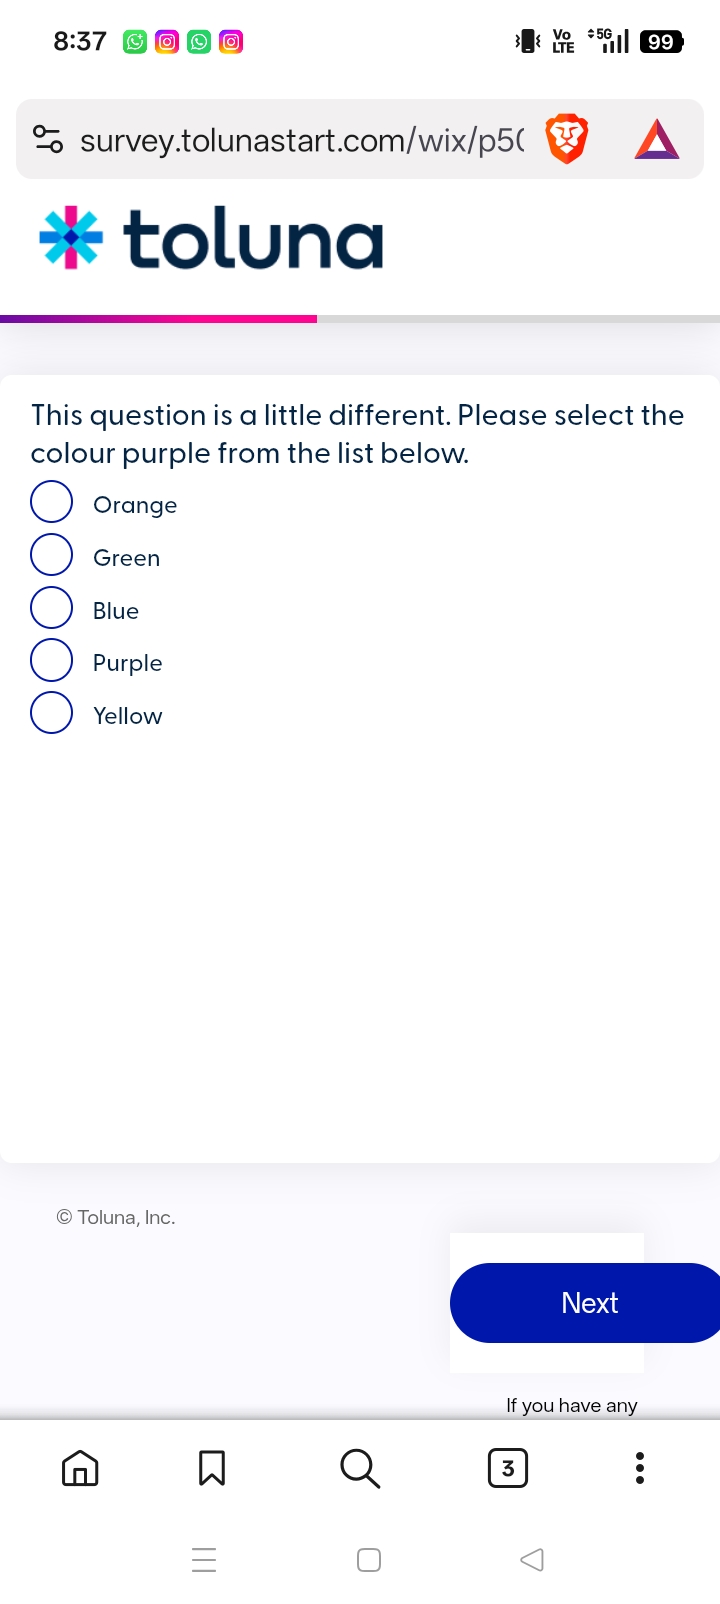Open the Brave Rewards triangle icon

[657, 139]
